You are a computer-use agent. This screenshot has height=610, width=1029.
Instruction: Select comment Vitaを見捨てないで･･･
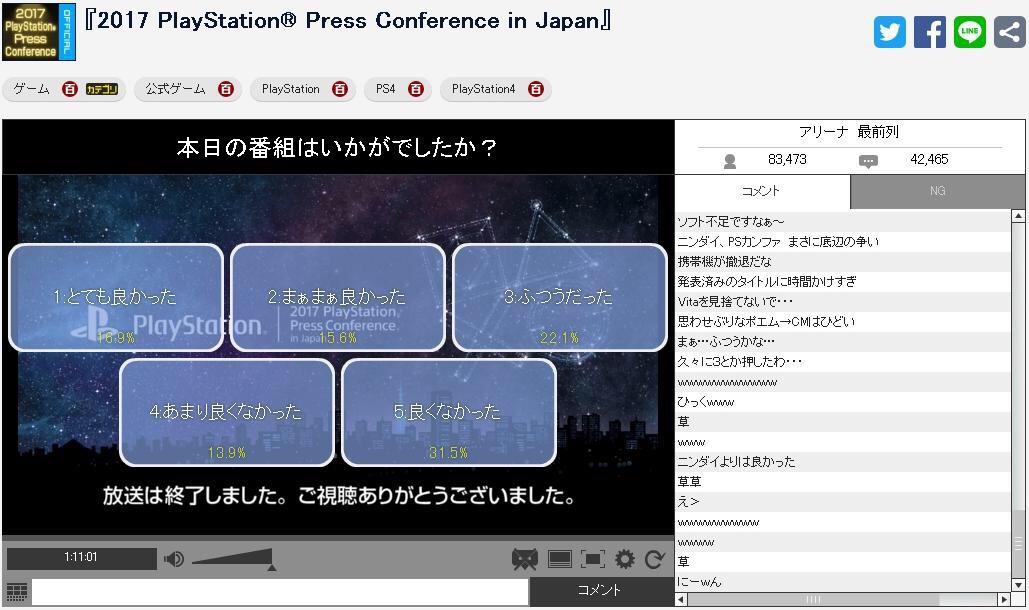coord(843,302)
